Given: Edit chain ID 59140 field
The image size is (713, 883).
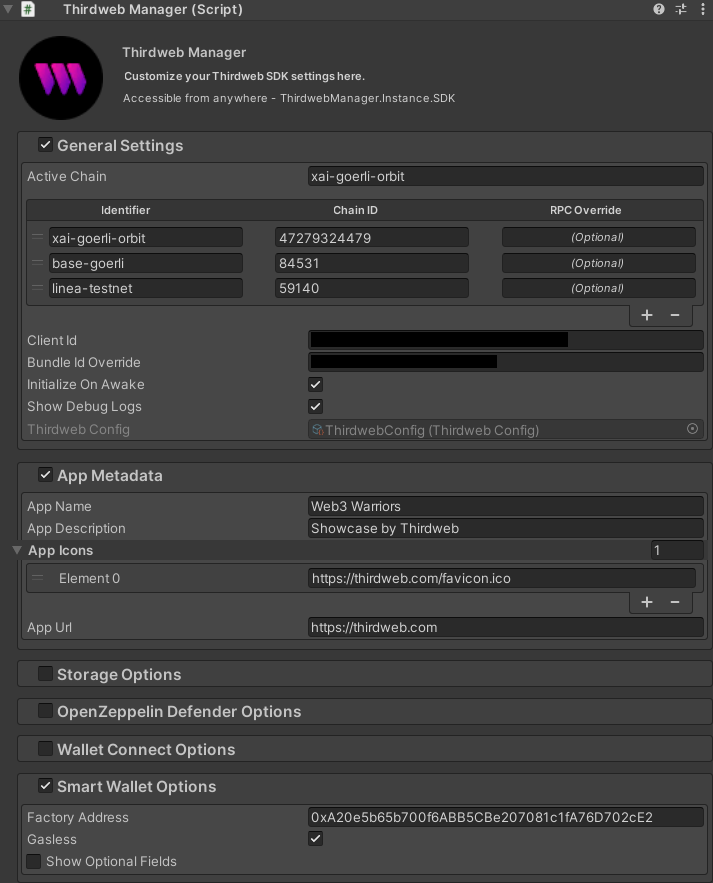Looking at the screenshot, I should [372, 288].
